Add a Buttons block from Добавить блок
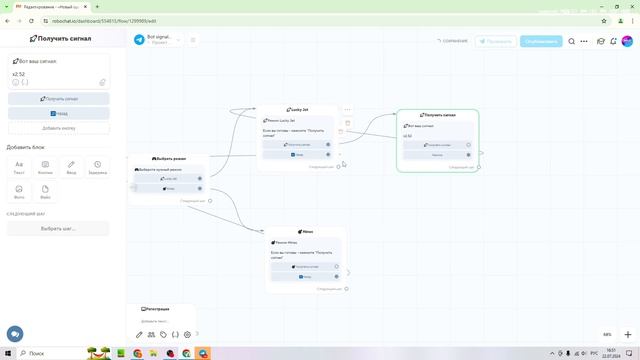This screenshot has height=360, width=640. [45, 167]
